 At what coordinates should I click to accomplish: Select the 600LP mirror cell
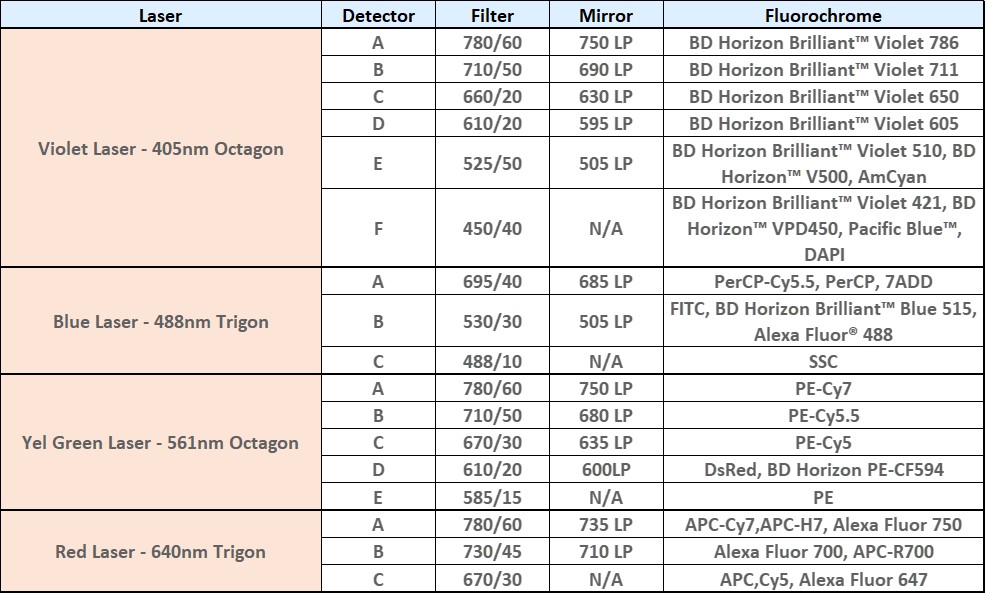pyautogui.click(x=606, y=470)
